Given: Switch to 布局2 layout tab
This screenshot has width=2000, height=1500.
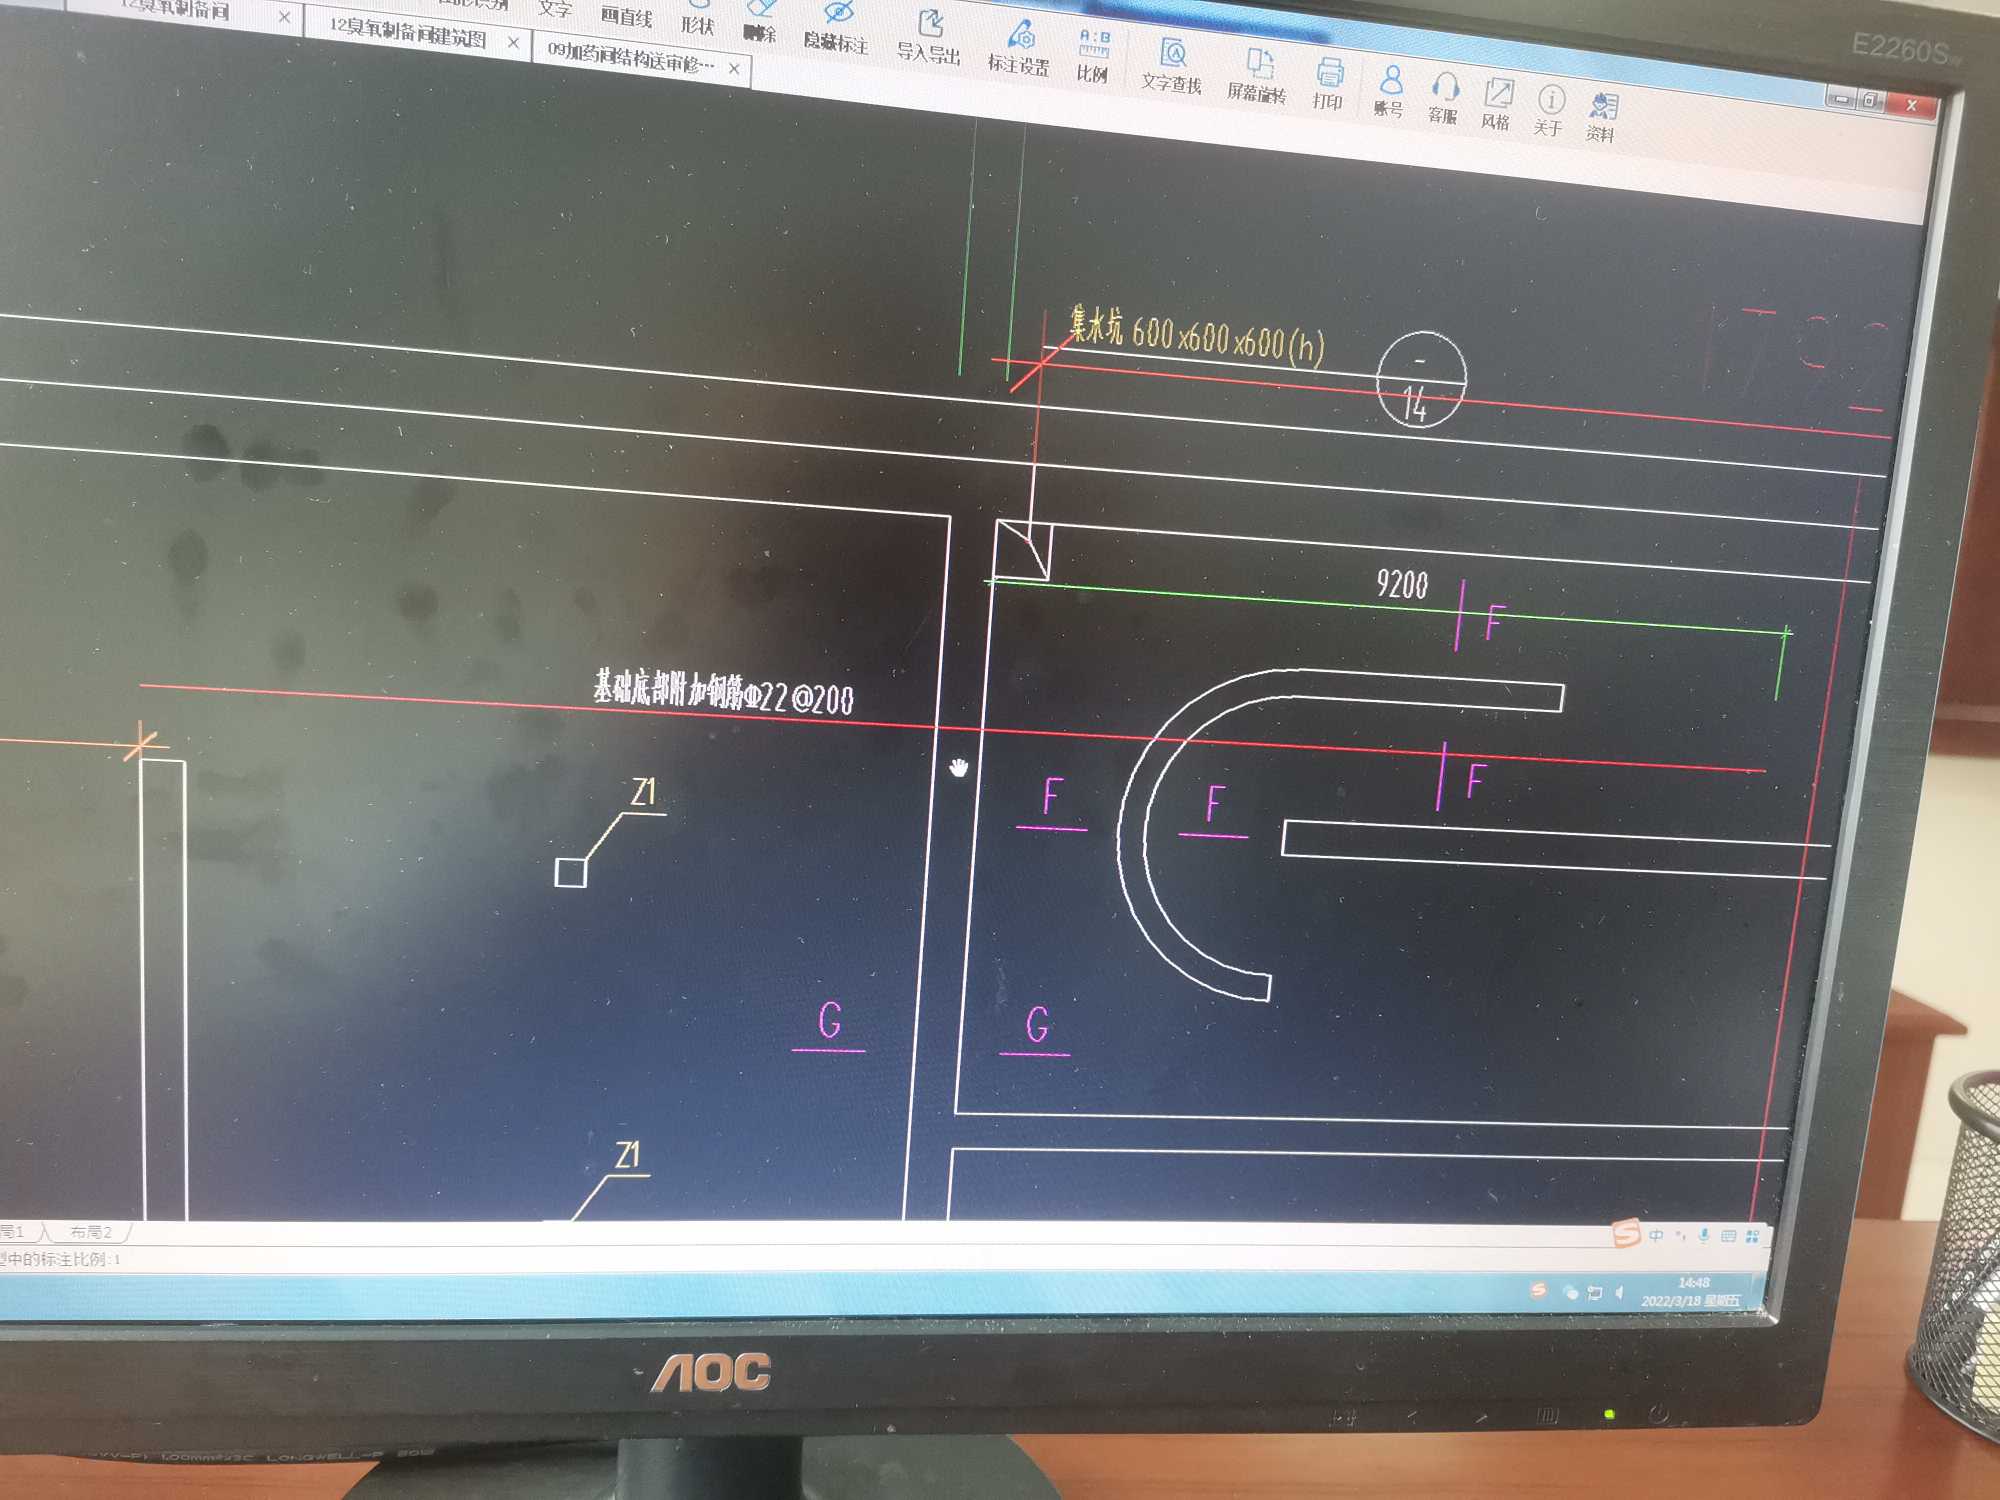Looking at the screenshot, I should pyautogui.click(x=91, y=1232).
